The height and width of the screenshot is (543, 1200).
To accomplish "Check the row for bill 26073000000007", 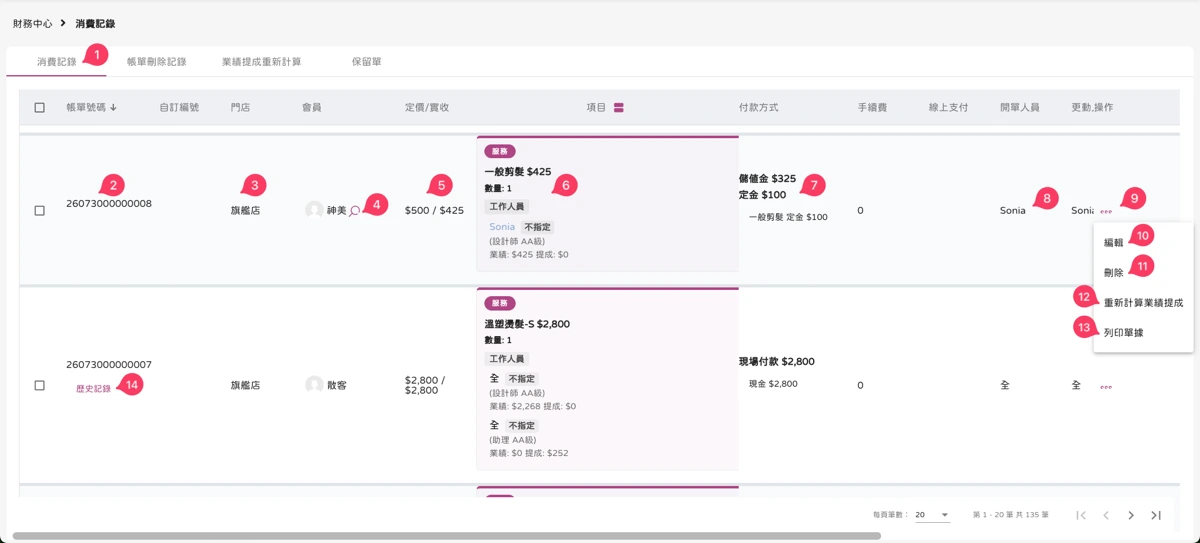I will pyautogui.click(x=40, y=385).
